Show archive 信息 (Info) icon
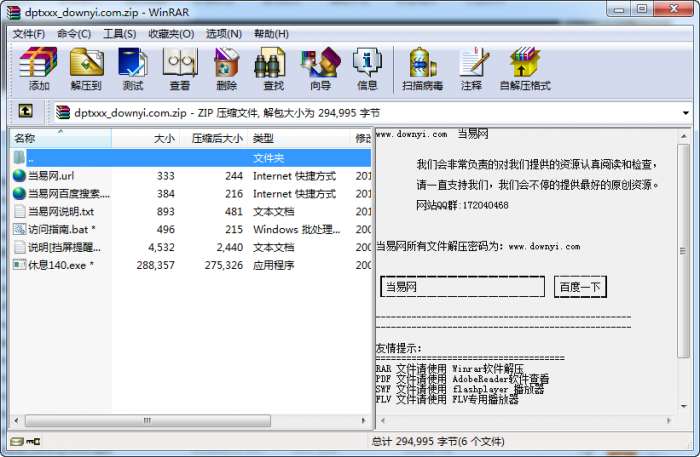The width and height of the screenshot is (700, 457). [367, 62]
